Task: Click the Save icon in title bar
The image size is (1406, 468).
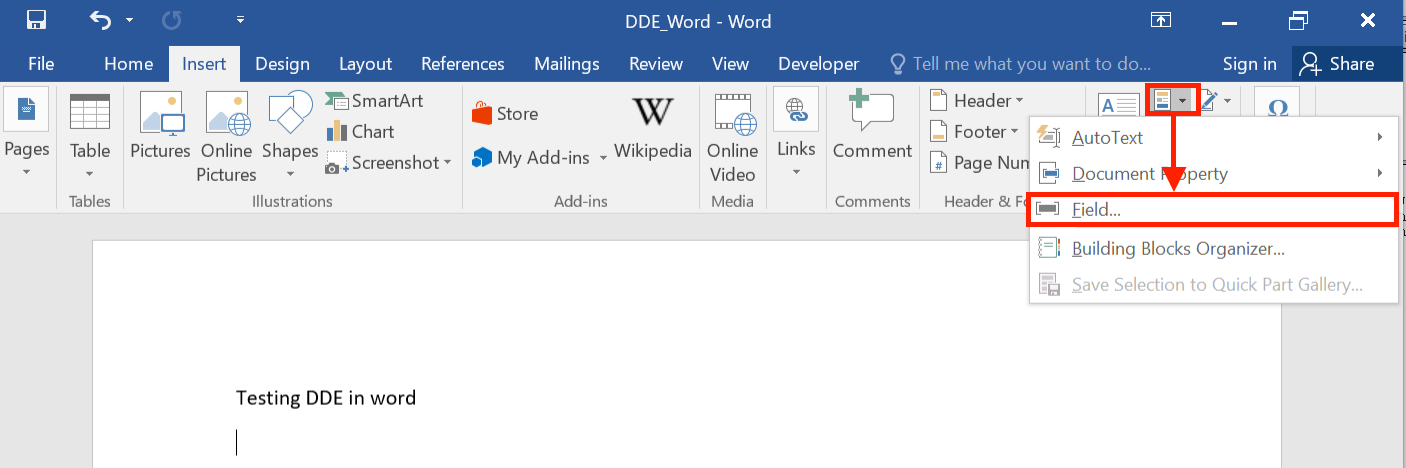Action: coord(36,20)
